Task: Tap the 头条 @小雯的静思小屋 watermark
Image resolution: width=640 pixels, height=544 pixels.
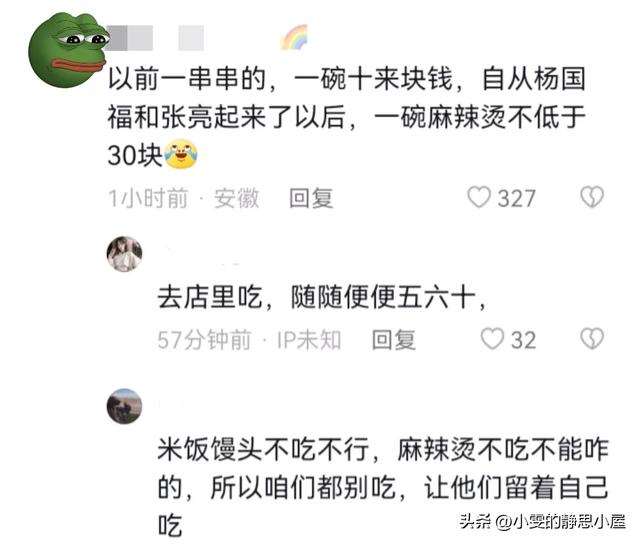Action: click(542, 522)
